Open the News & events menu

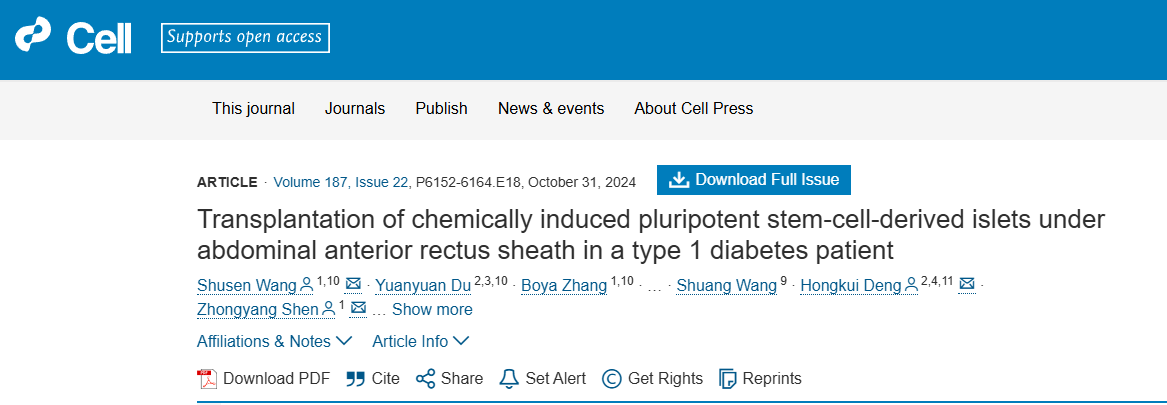click(551, 109)
